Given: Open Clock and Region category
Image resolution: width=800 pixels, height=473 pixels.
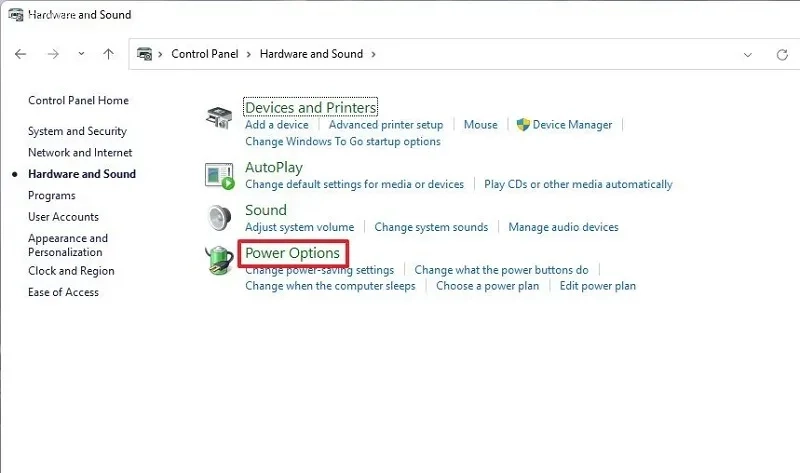Looking at the screenshot, I should [71, 271].
